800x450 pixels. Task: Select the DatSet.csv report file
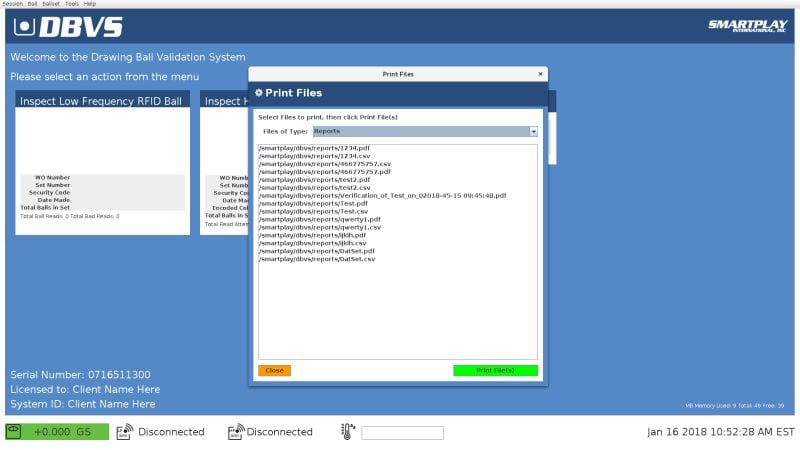point(317,259)
